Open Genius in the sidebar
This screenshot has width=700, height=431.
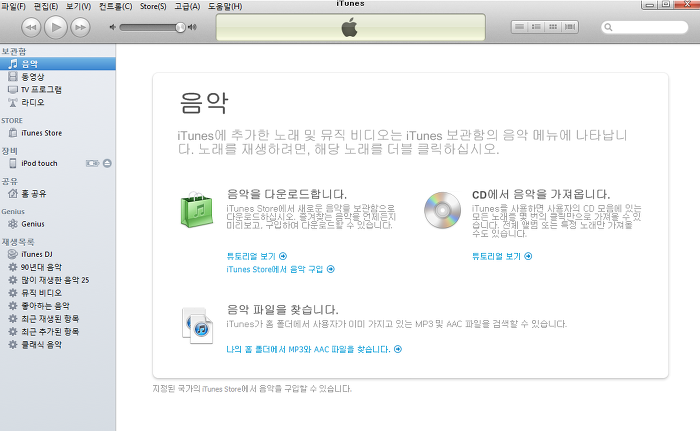point(58,224)
